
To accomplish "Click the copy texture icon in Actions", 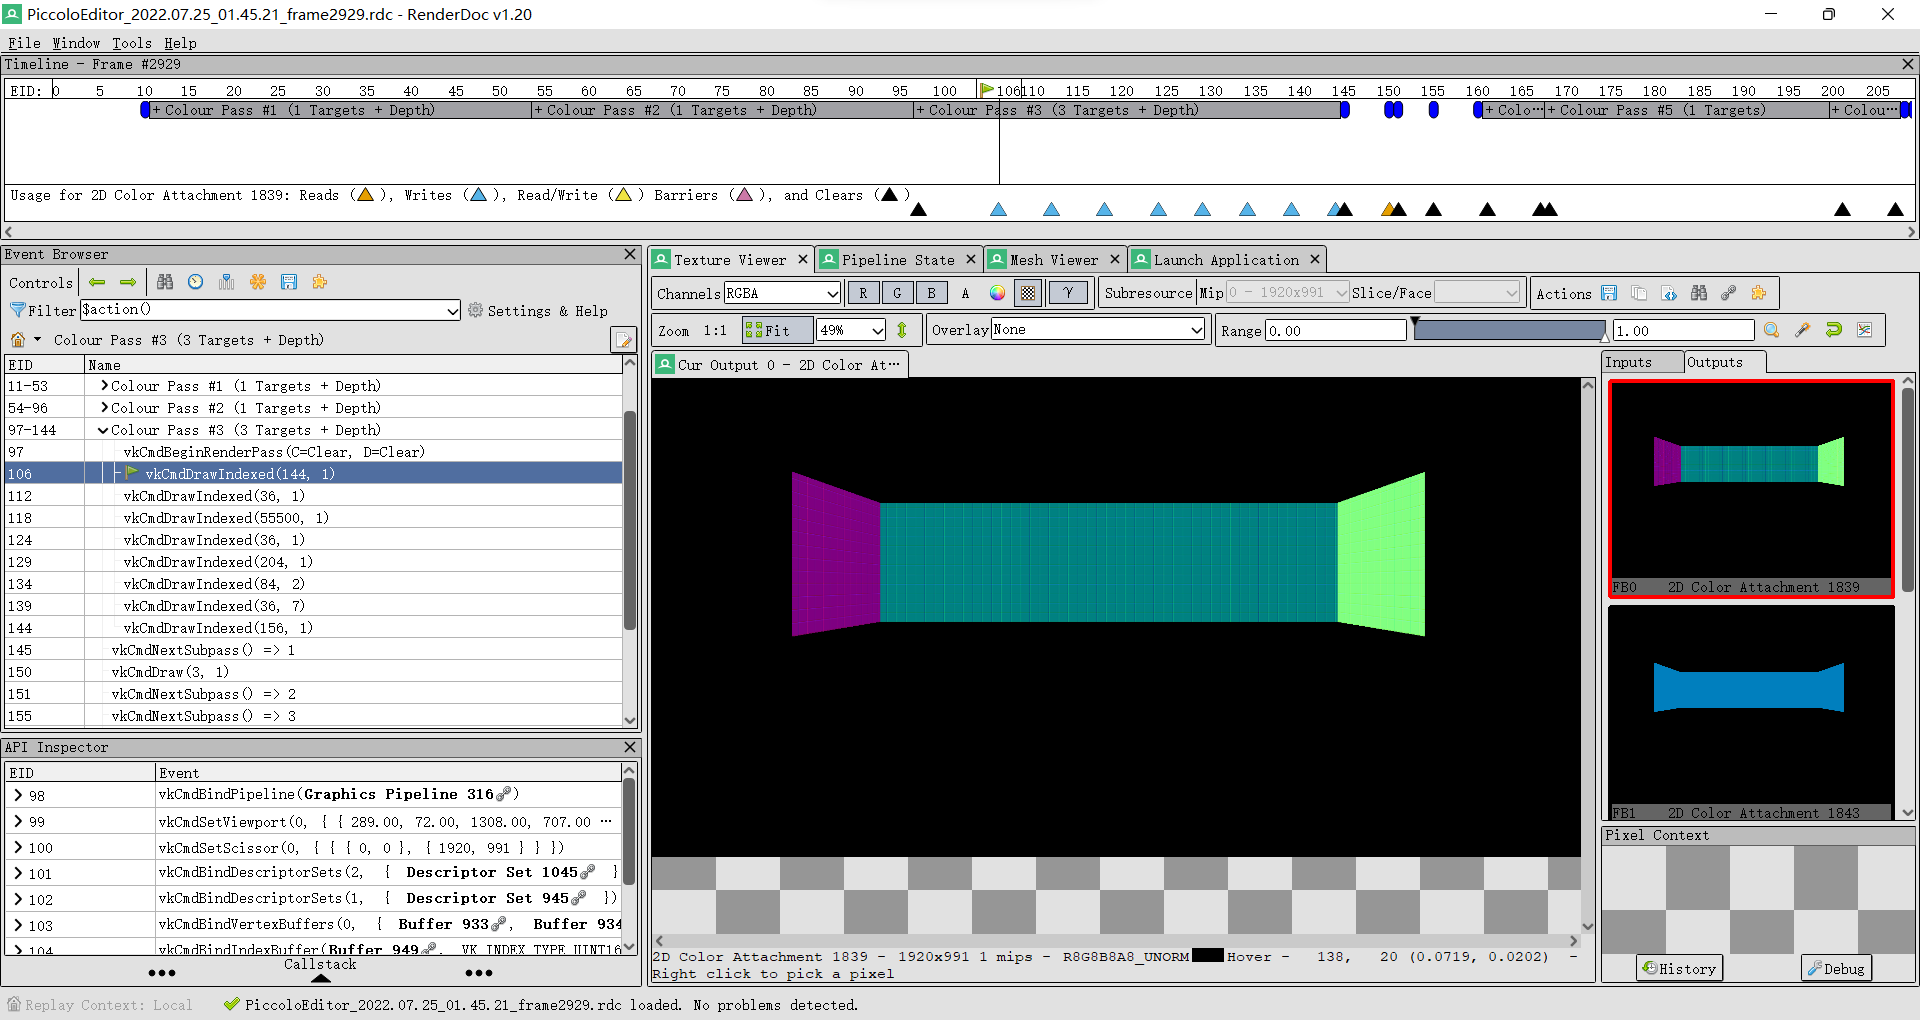I will click(1639, 293).
